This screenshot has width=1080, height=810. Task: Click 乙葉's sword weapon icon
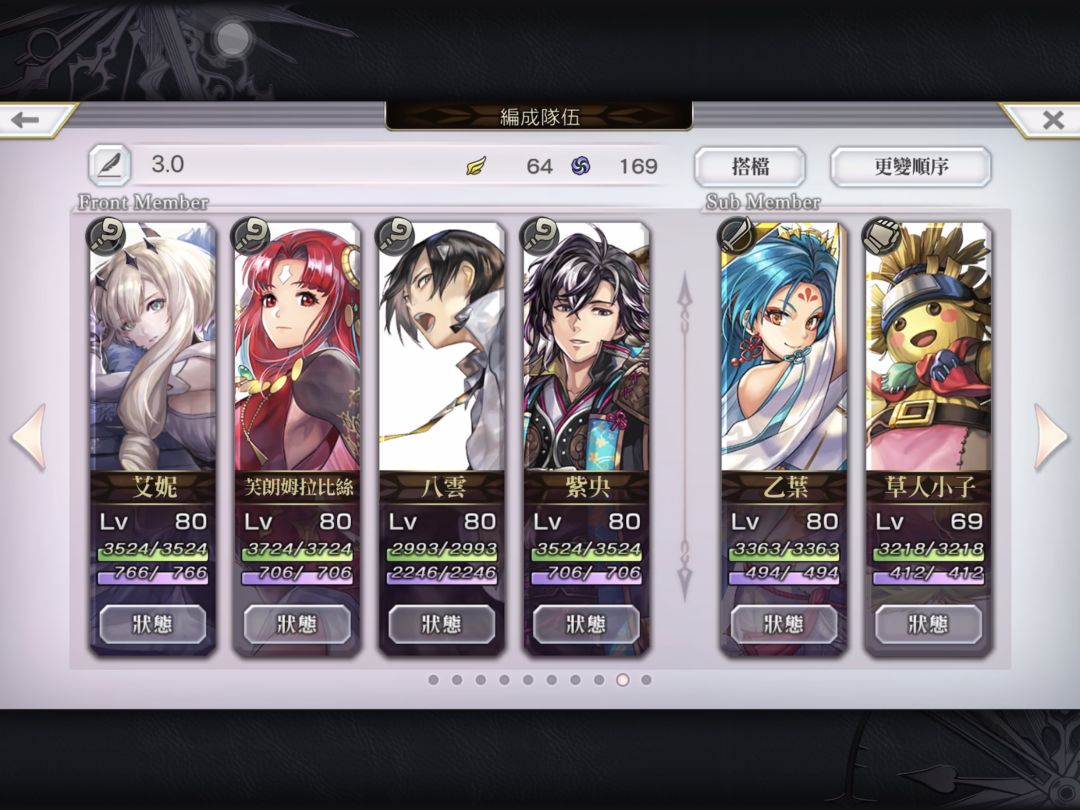(736, 236)
